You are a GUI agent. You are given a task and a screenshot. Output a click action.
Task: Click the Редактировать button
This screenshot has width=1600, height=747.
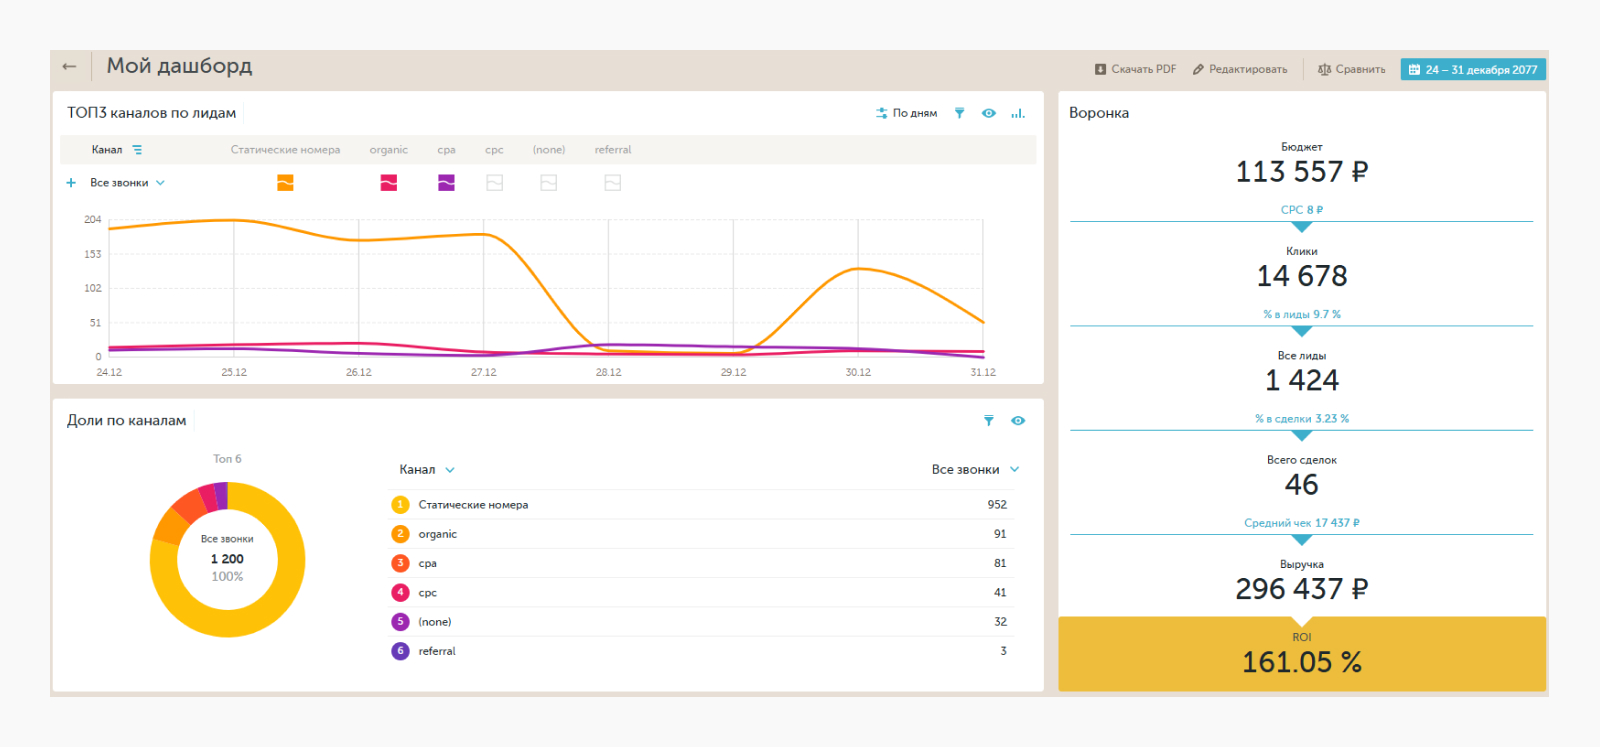click(x=1240, y=69)
